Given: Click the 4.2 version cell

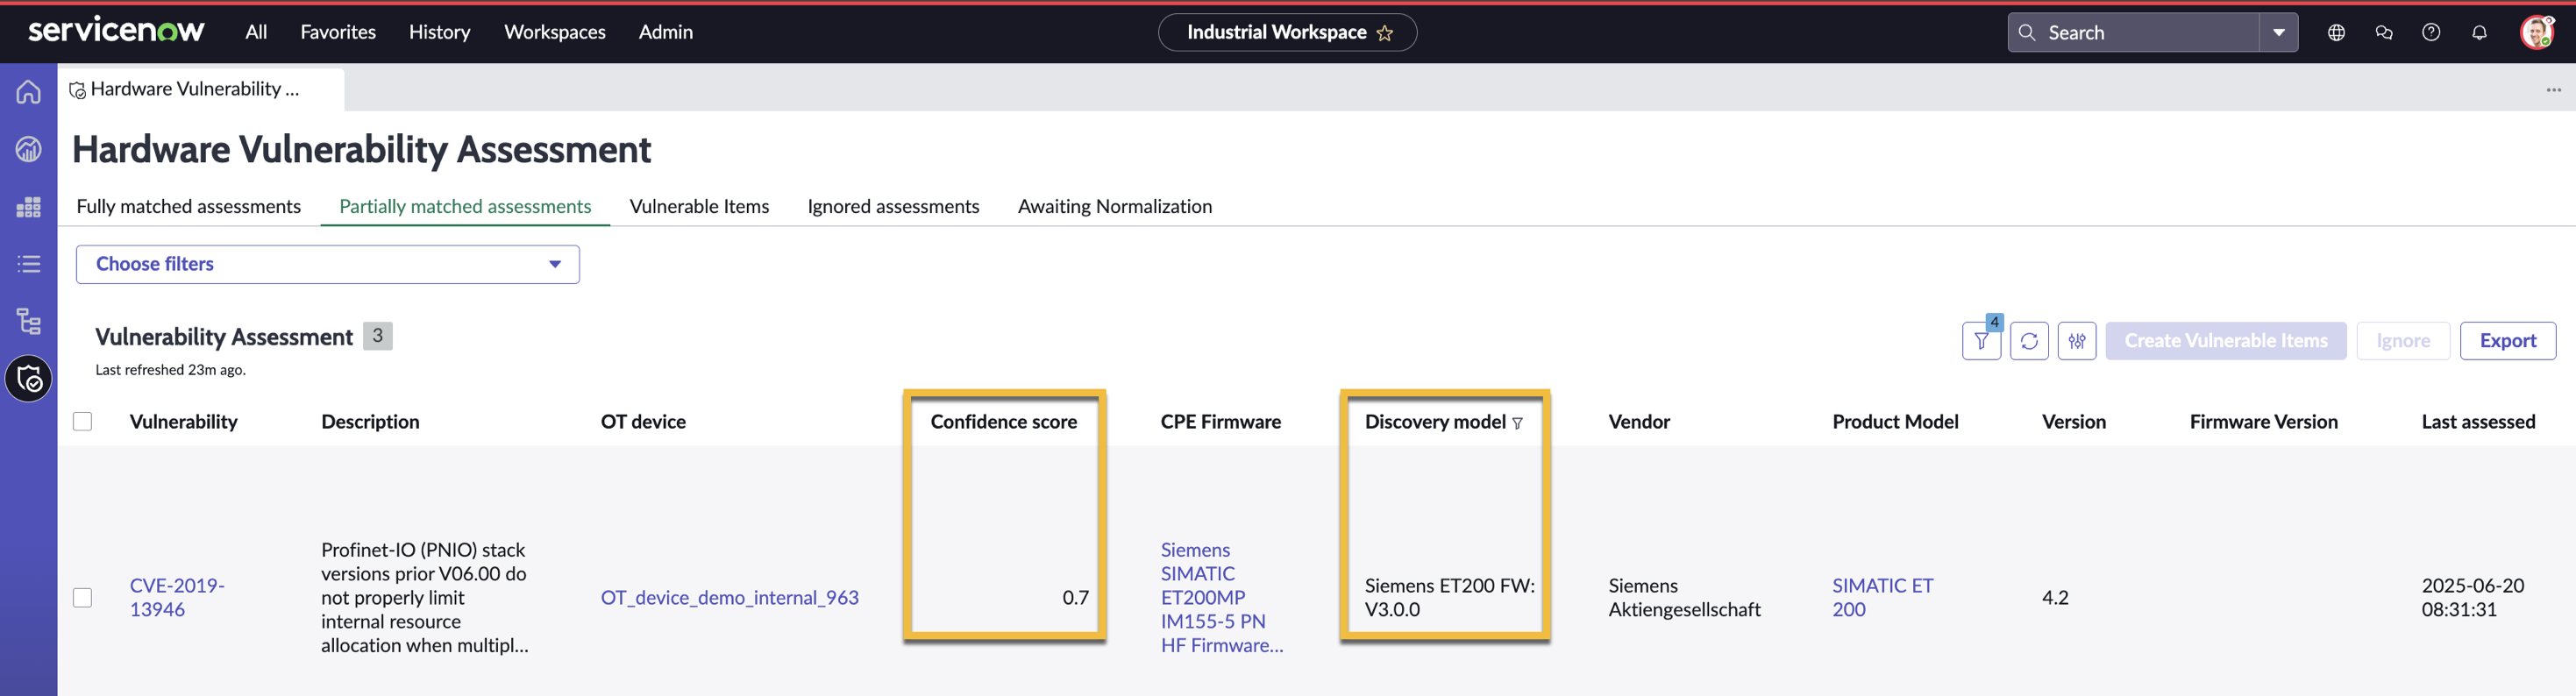Looking at the screenshot, I should pos(2055,597).
